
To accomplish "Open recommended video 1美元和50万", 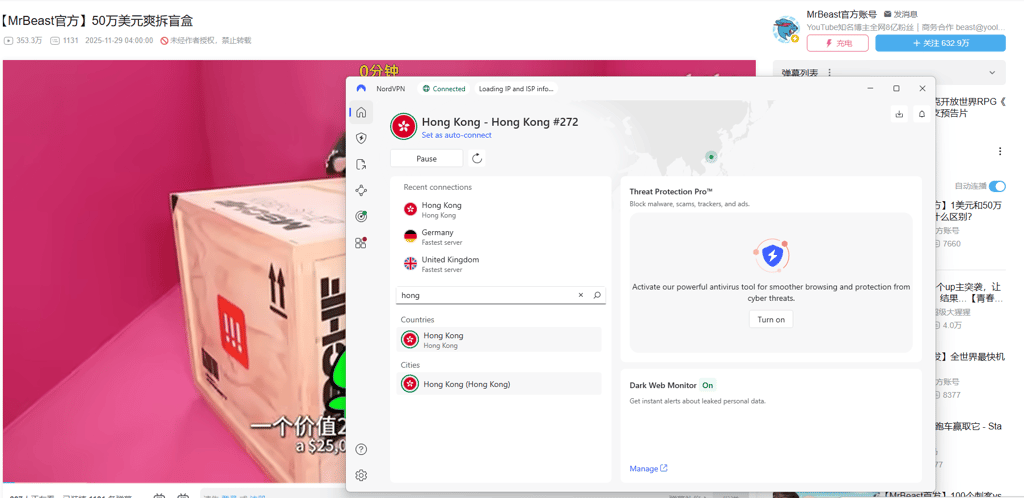I will (970, 211).
